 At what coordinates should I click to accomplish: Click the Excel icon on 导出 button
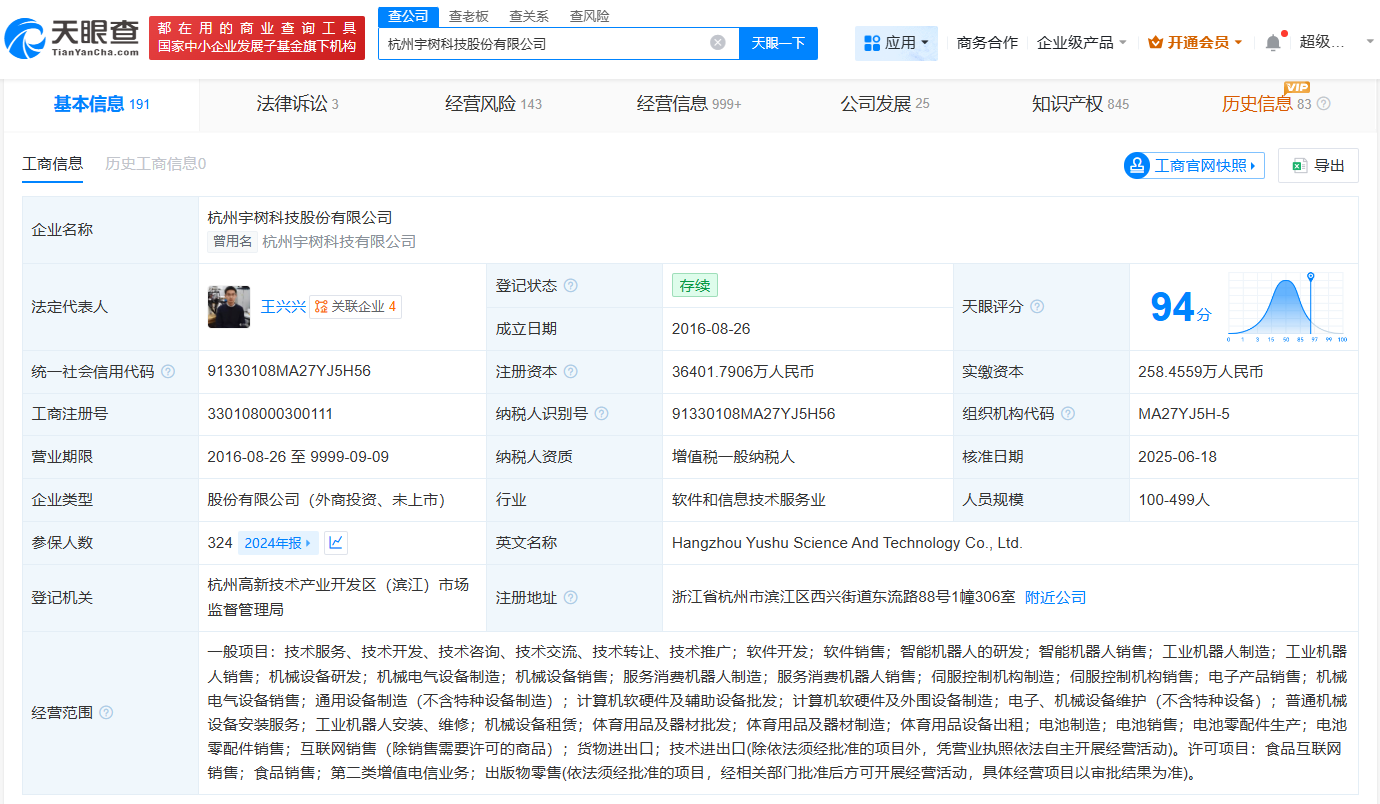1298,165
